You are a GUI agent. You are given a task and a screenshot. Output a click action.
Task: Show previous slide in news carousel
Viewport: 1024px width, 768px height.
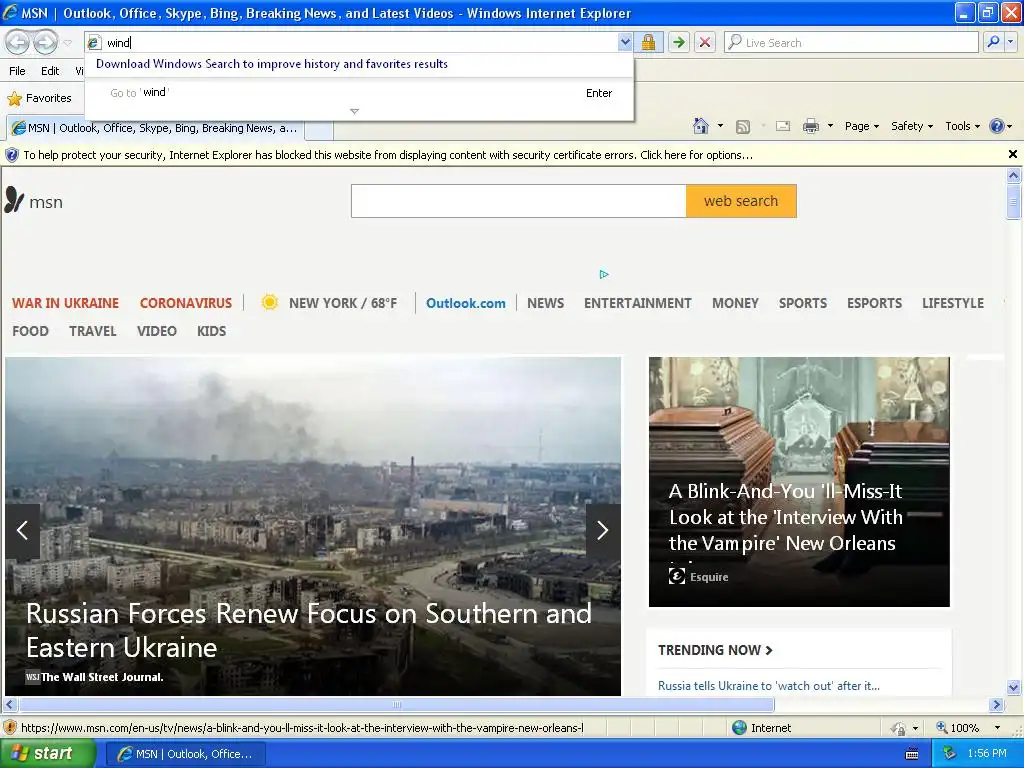click(22, 530)
